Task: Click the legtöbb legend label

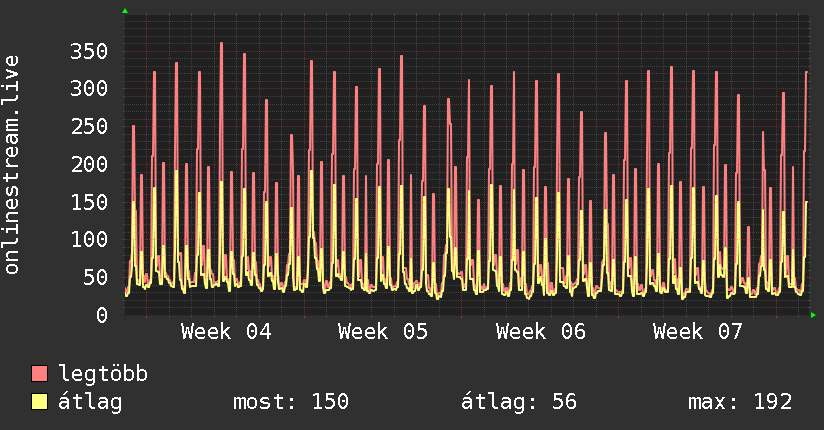Action: point(103,374)
